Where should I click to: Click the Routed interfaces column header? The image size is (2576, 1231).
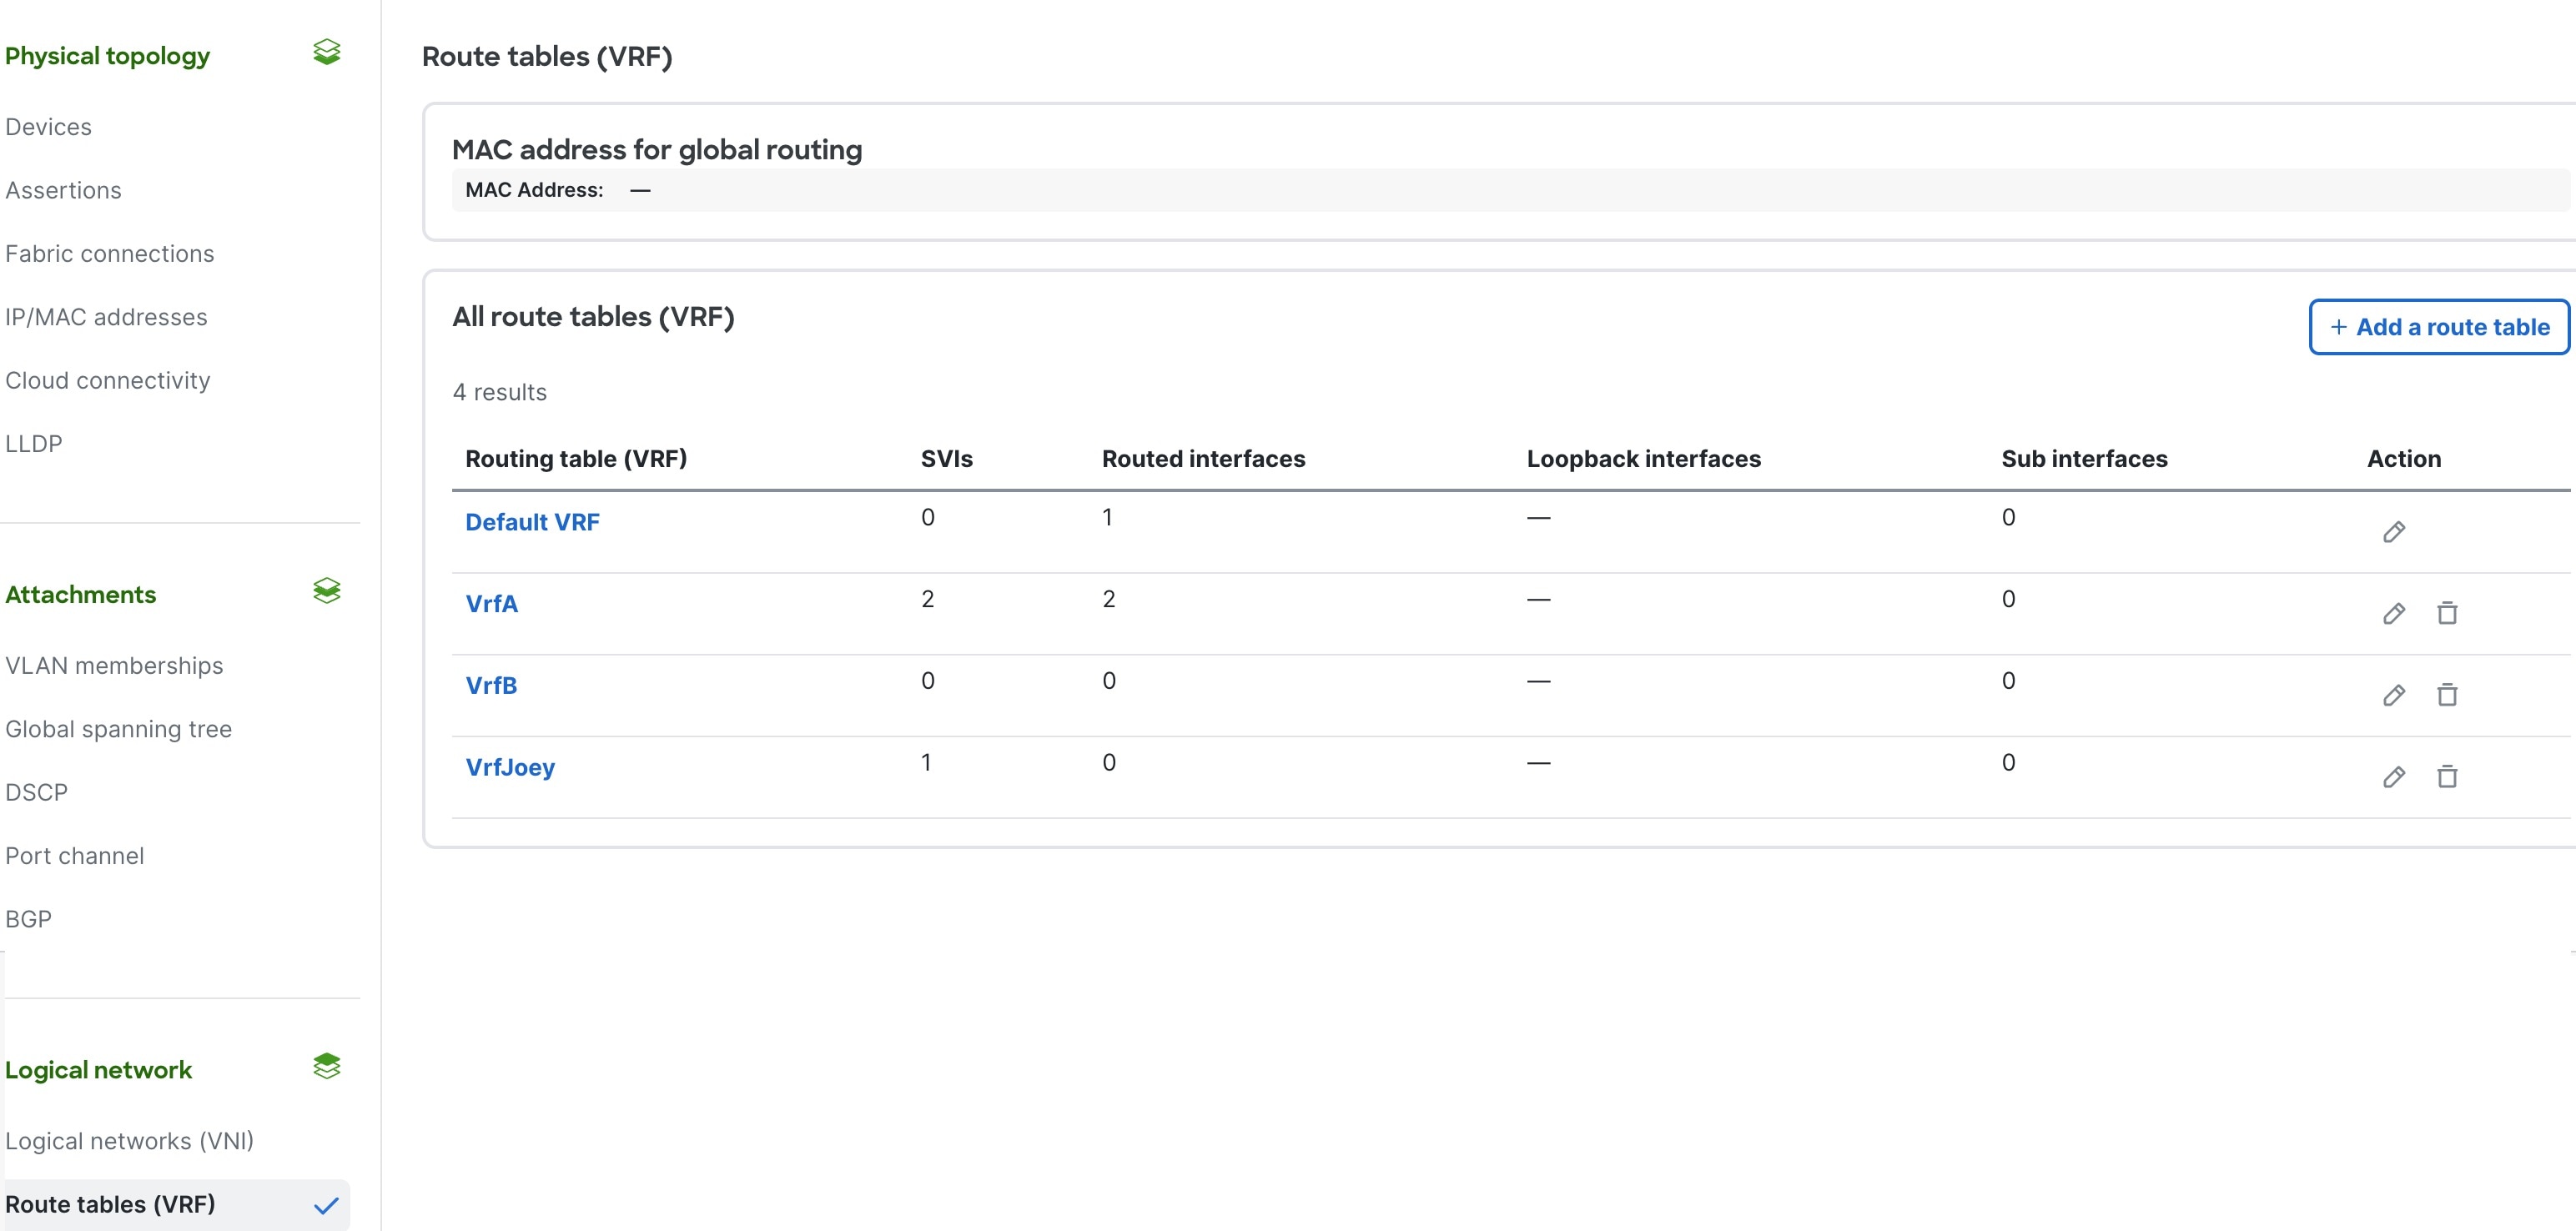coord(1203,459)
